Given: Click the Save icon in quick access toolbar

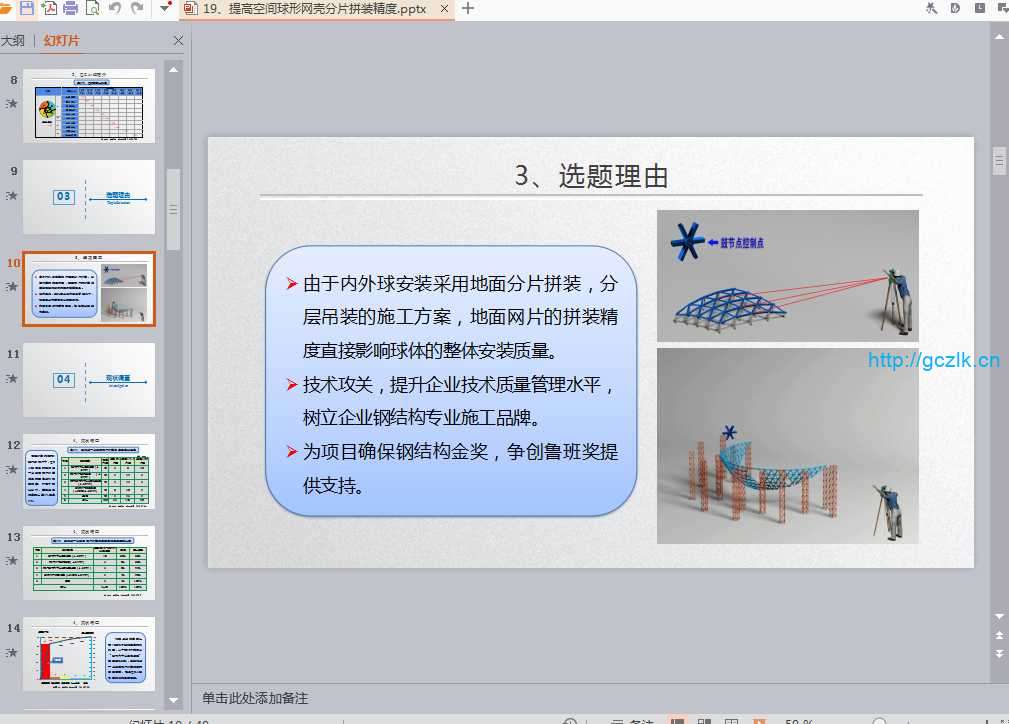Looking at the screenshot, I should (x=27, y=8).
